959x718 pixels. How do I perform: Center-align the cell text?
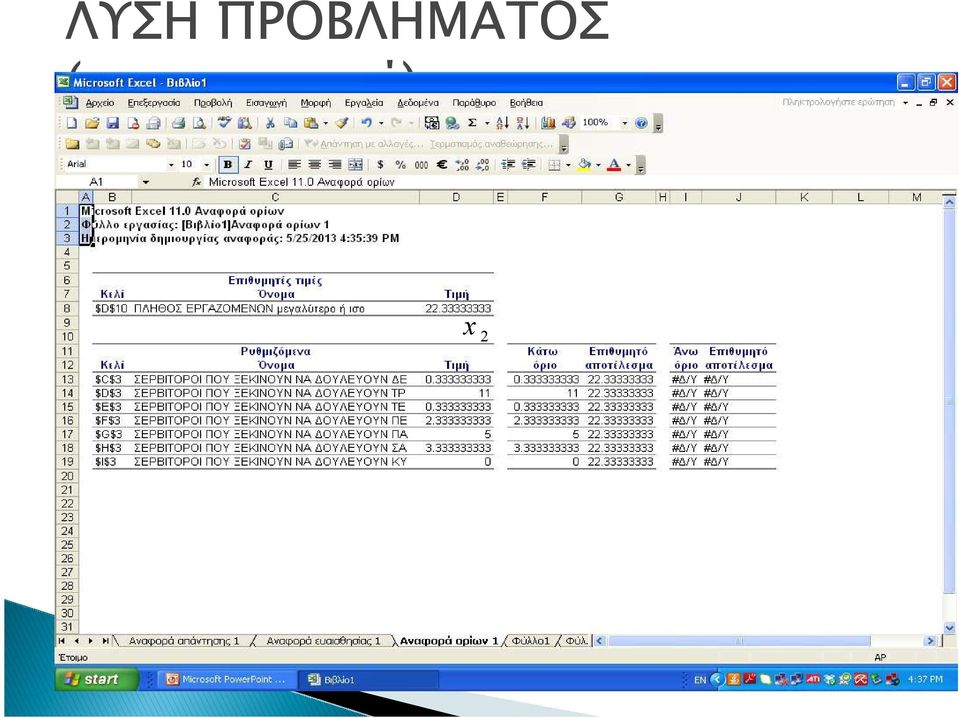(x=314, y=165)
